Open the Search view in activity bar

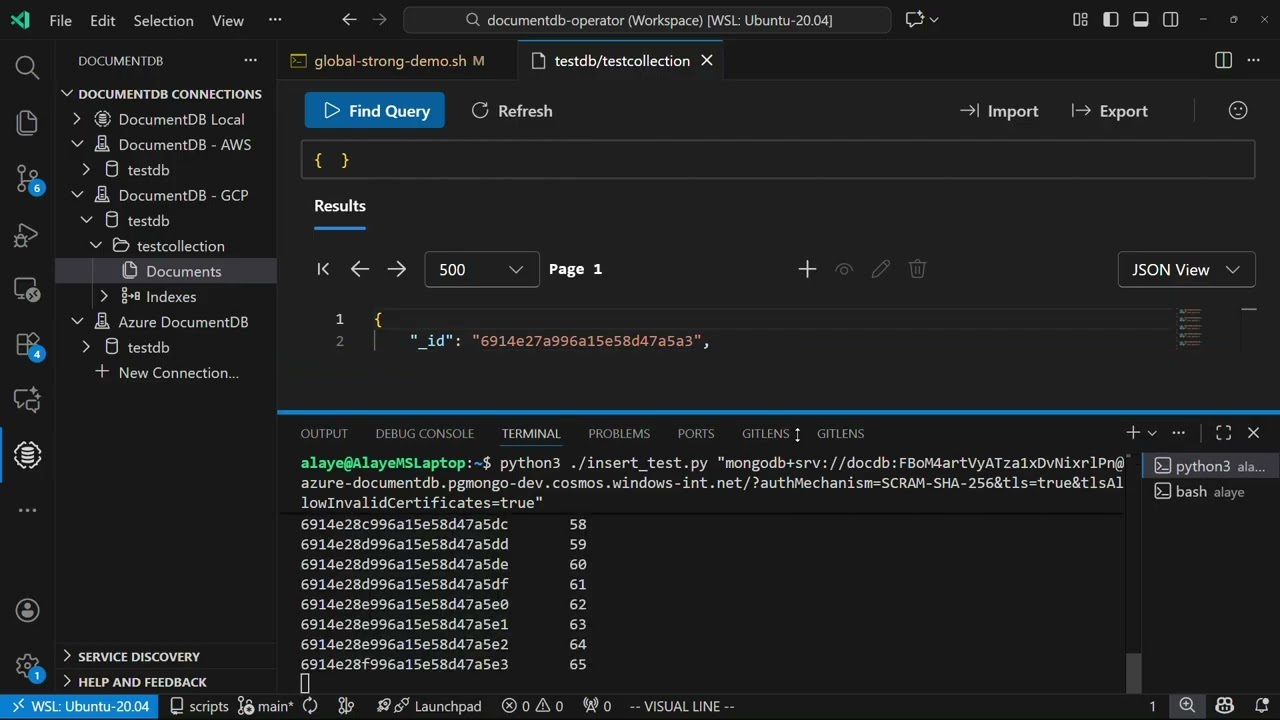pos(27,67)
